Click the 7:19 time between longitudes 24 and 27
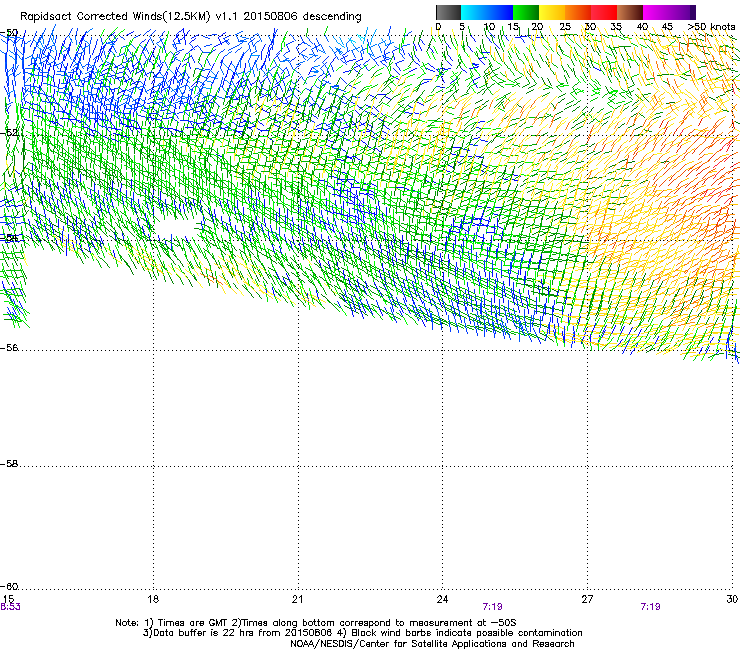Screen dimensions: 740x650 pyautogui.click(x=492, y=607)
